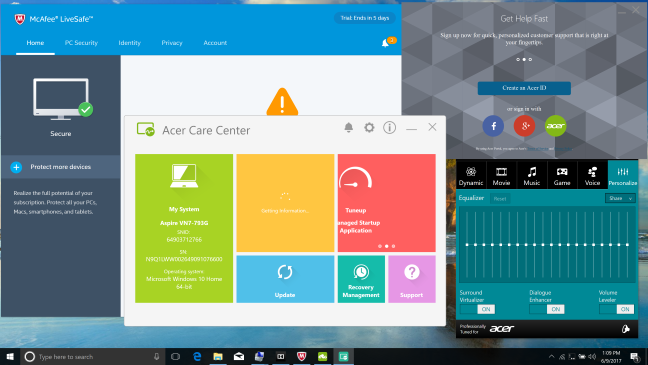The height and width of the screenshot is (365, 648).
Task: Switch to Privacy tab
Action: 172,43
